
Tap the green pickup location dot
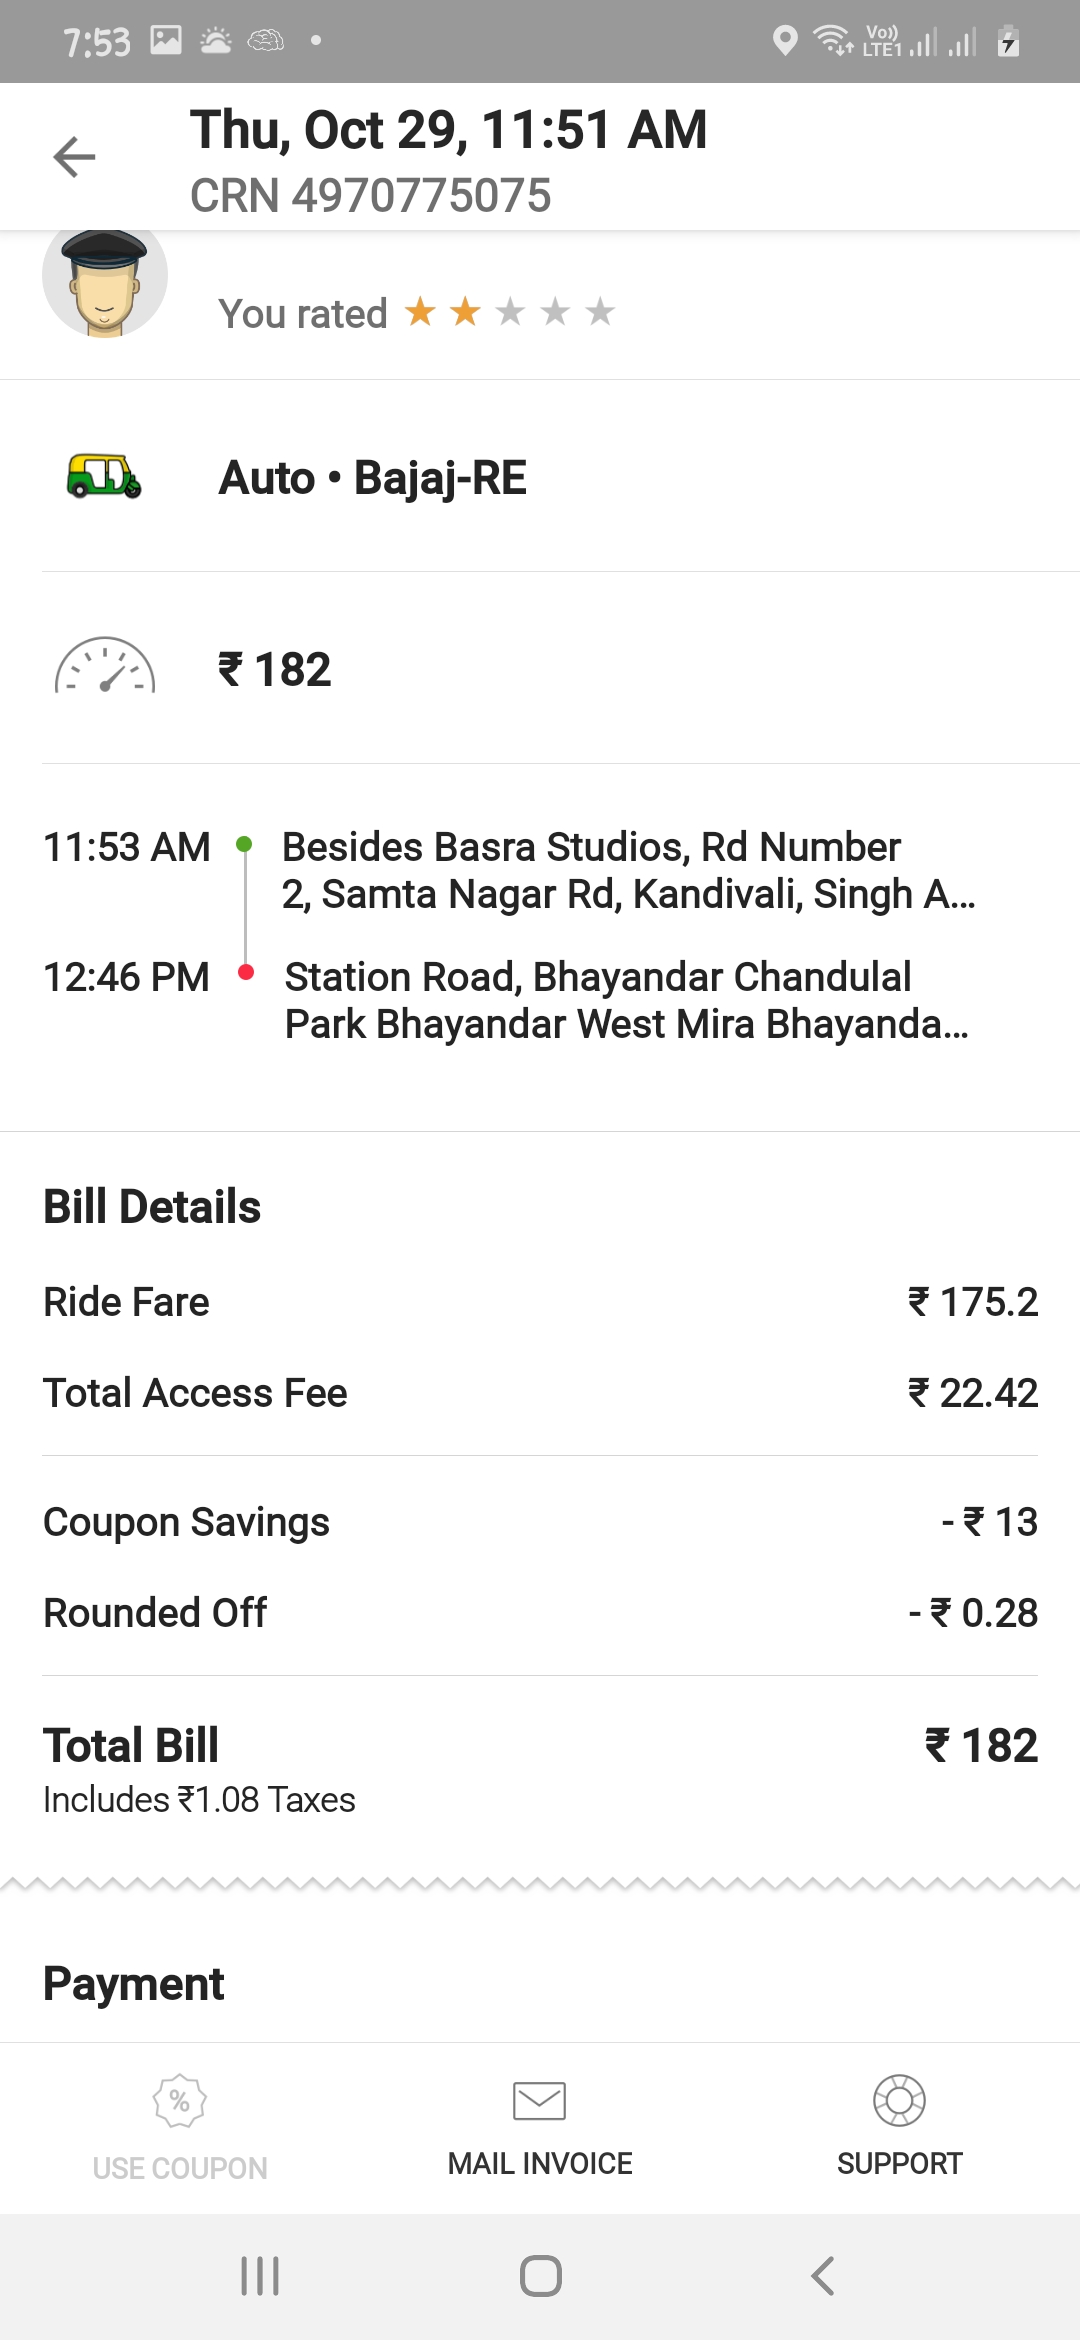pyautogui.click(x=244, y=845)
